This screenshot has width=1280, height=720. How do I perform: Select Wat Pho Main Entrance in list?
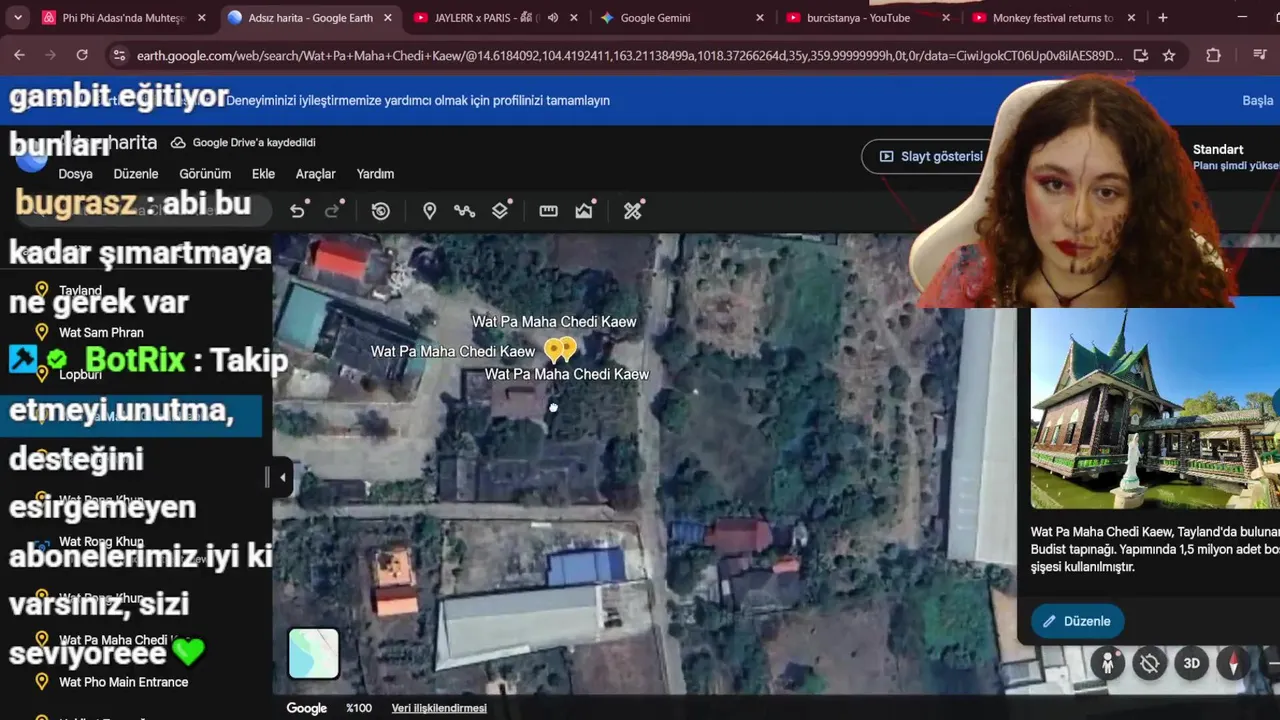tap(123, 682)
